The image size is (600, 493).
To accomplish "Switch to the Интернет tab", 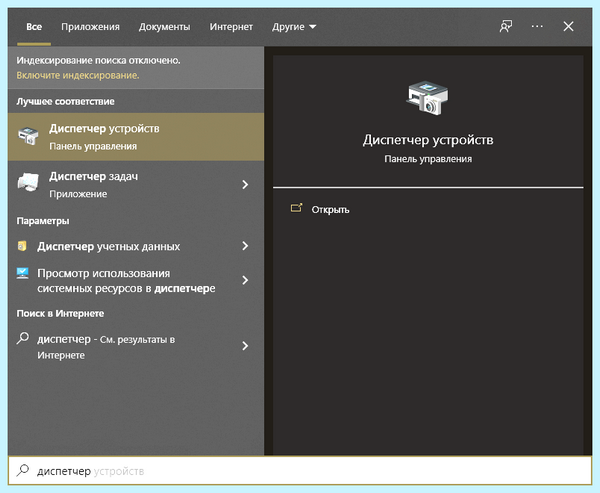I will [231, 27].
